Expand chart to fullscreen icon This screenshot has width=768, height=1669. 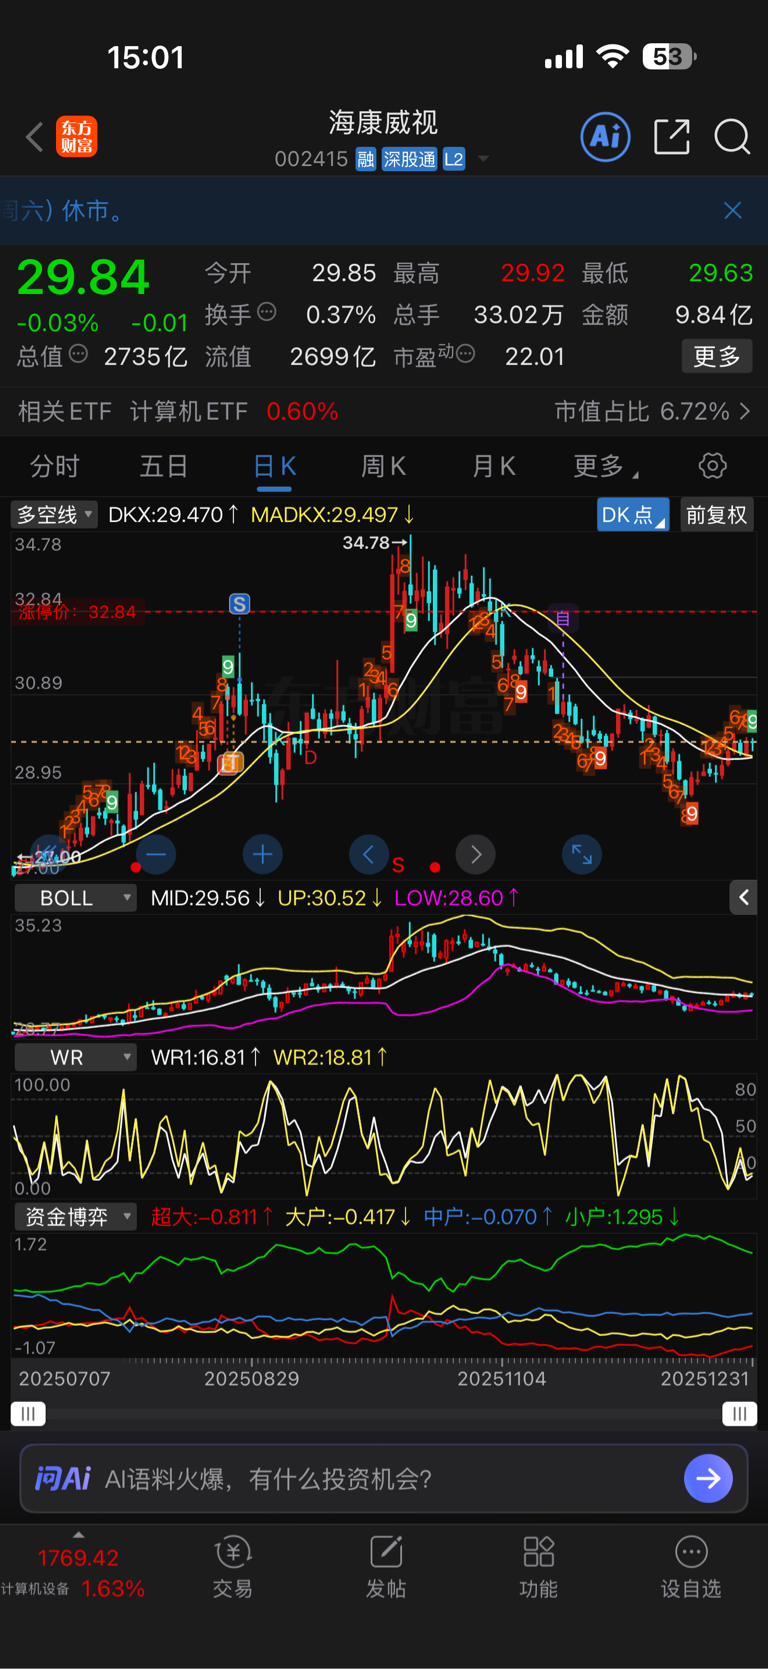582,854
